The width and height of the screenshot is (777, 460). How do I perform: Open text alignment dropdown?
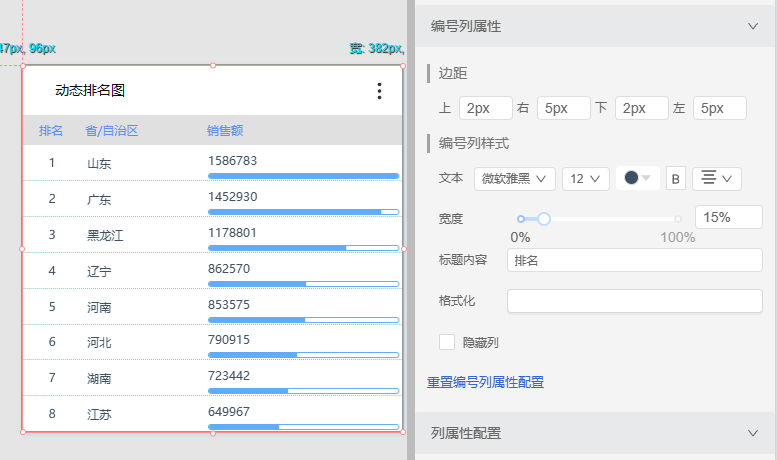coord(715,178)
